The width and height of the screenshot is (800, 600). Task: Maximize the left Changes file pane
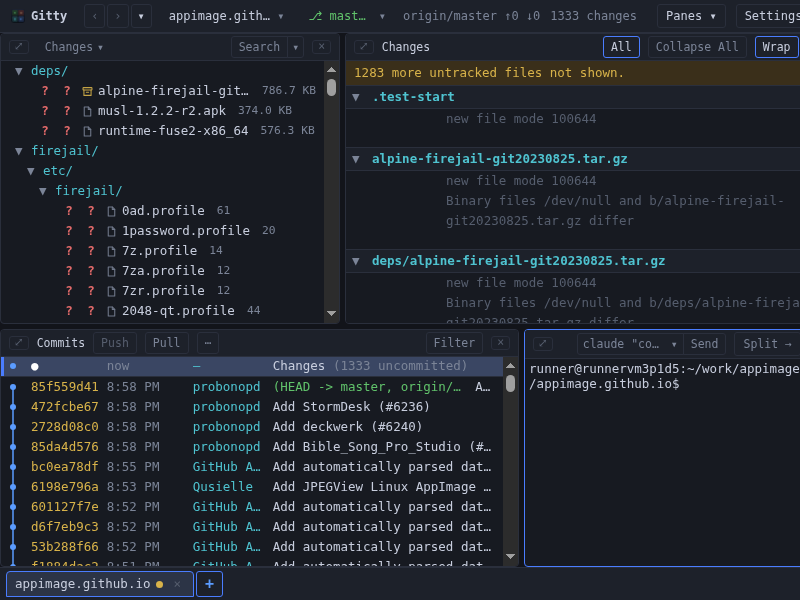click(x=19, y=47)
